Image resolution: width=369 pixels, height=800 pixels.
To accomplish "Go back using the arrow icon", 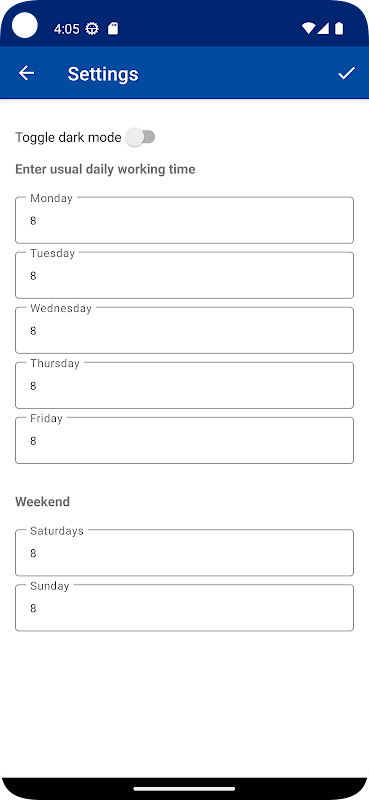I will click(27, 73).
